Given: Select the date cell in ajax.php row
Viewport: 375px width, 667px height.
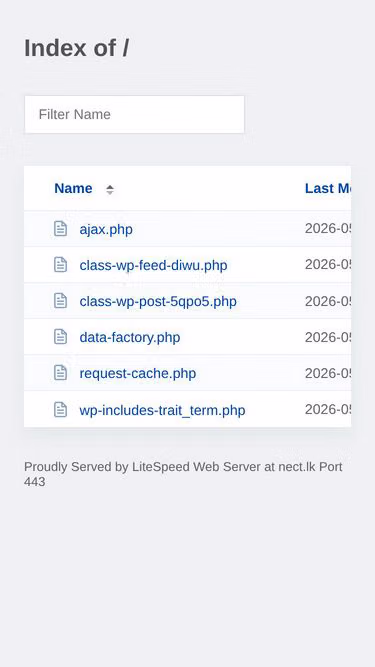Looking at the screenshot, I should [328, 228].
